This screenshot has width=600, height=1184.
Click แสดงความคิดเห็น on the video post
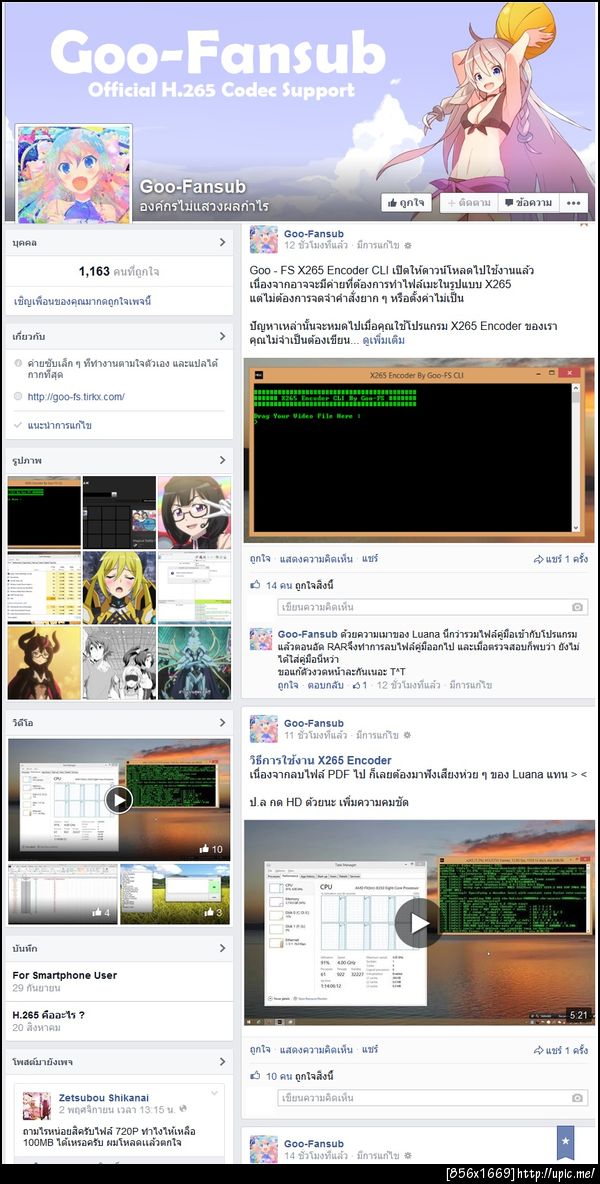pos(317,1050)
